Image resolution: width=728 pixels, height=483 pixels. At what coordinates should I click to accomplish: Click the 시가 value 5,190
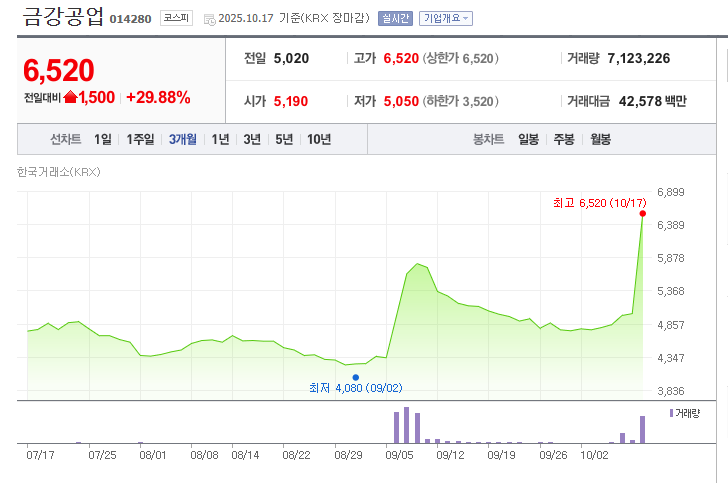pyautogui.click(x=291, y=101)
